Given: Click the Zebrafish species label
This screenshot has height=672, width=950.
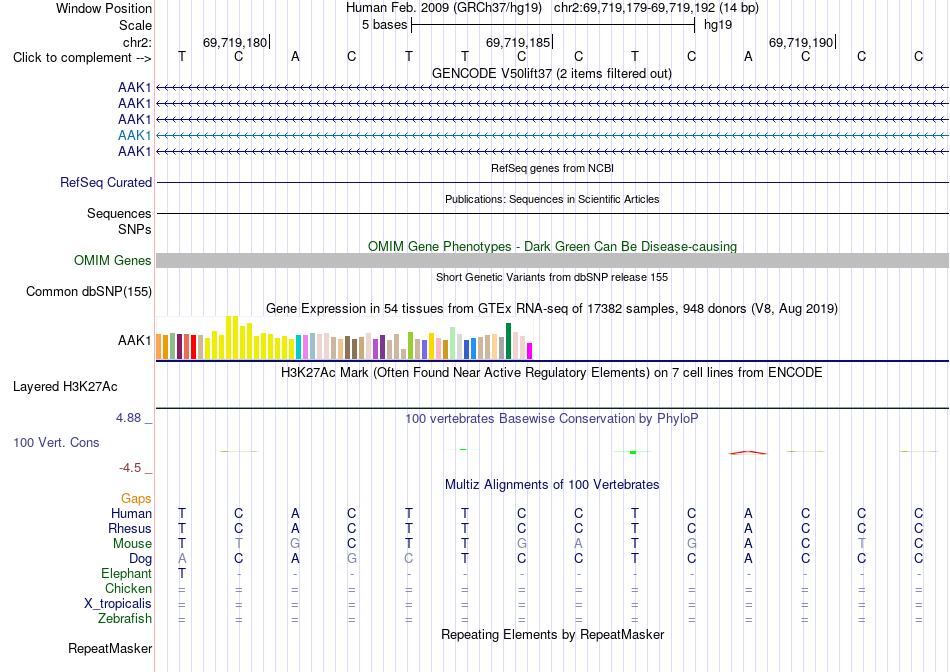Looking at the screenshot, I should click(x=125, y=619).
